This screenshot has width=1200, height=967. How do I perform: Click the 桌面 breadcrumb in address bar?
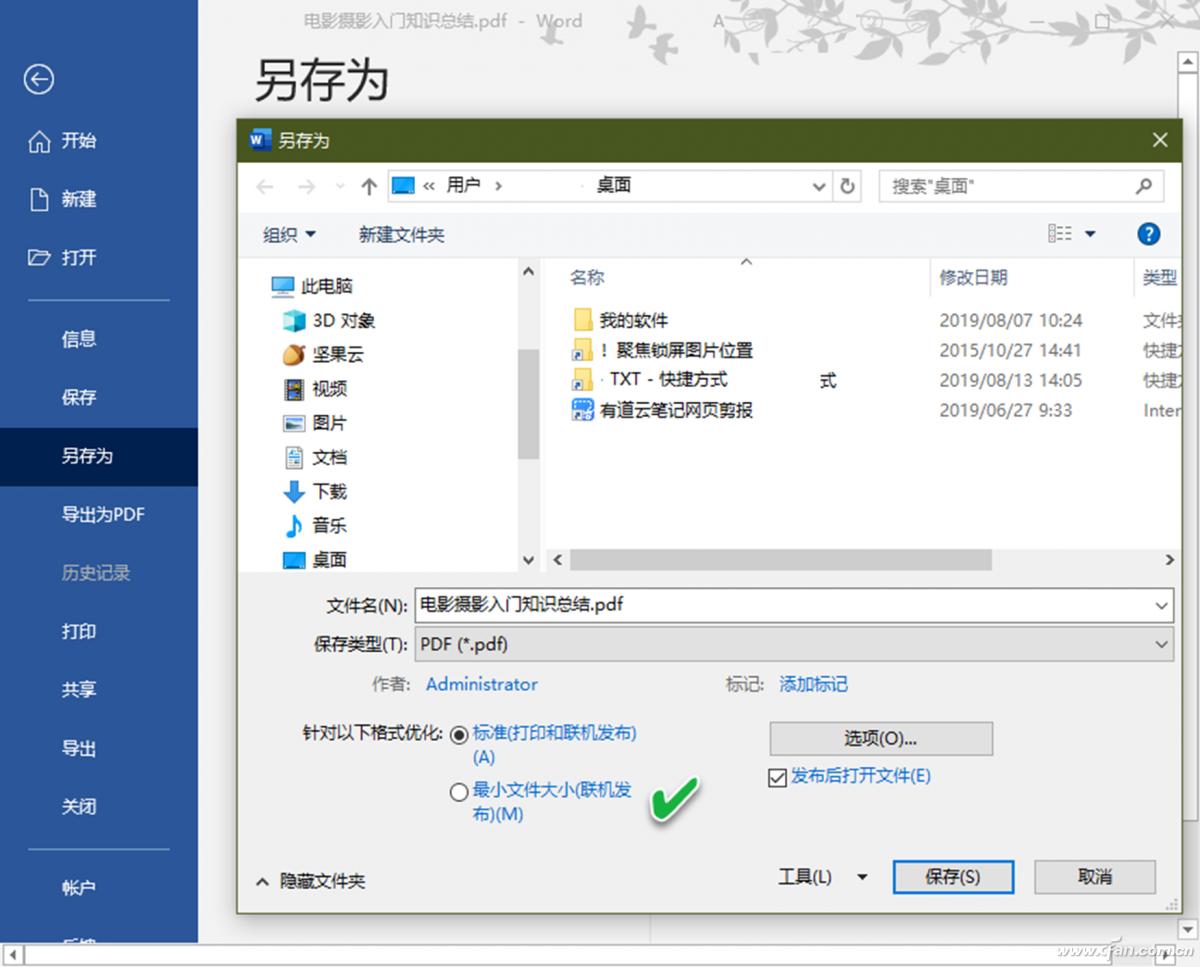coord(614,186)
